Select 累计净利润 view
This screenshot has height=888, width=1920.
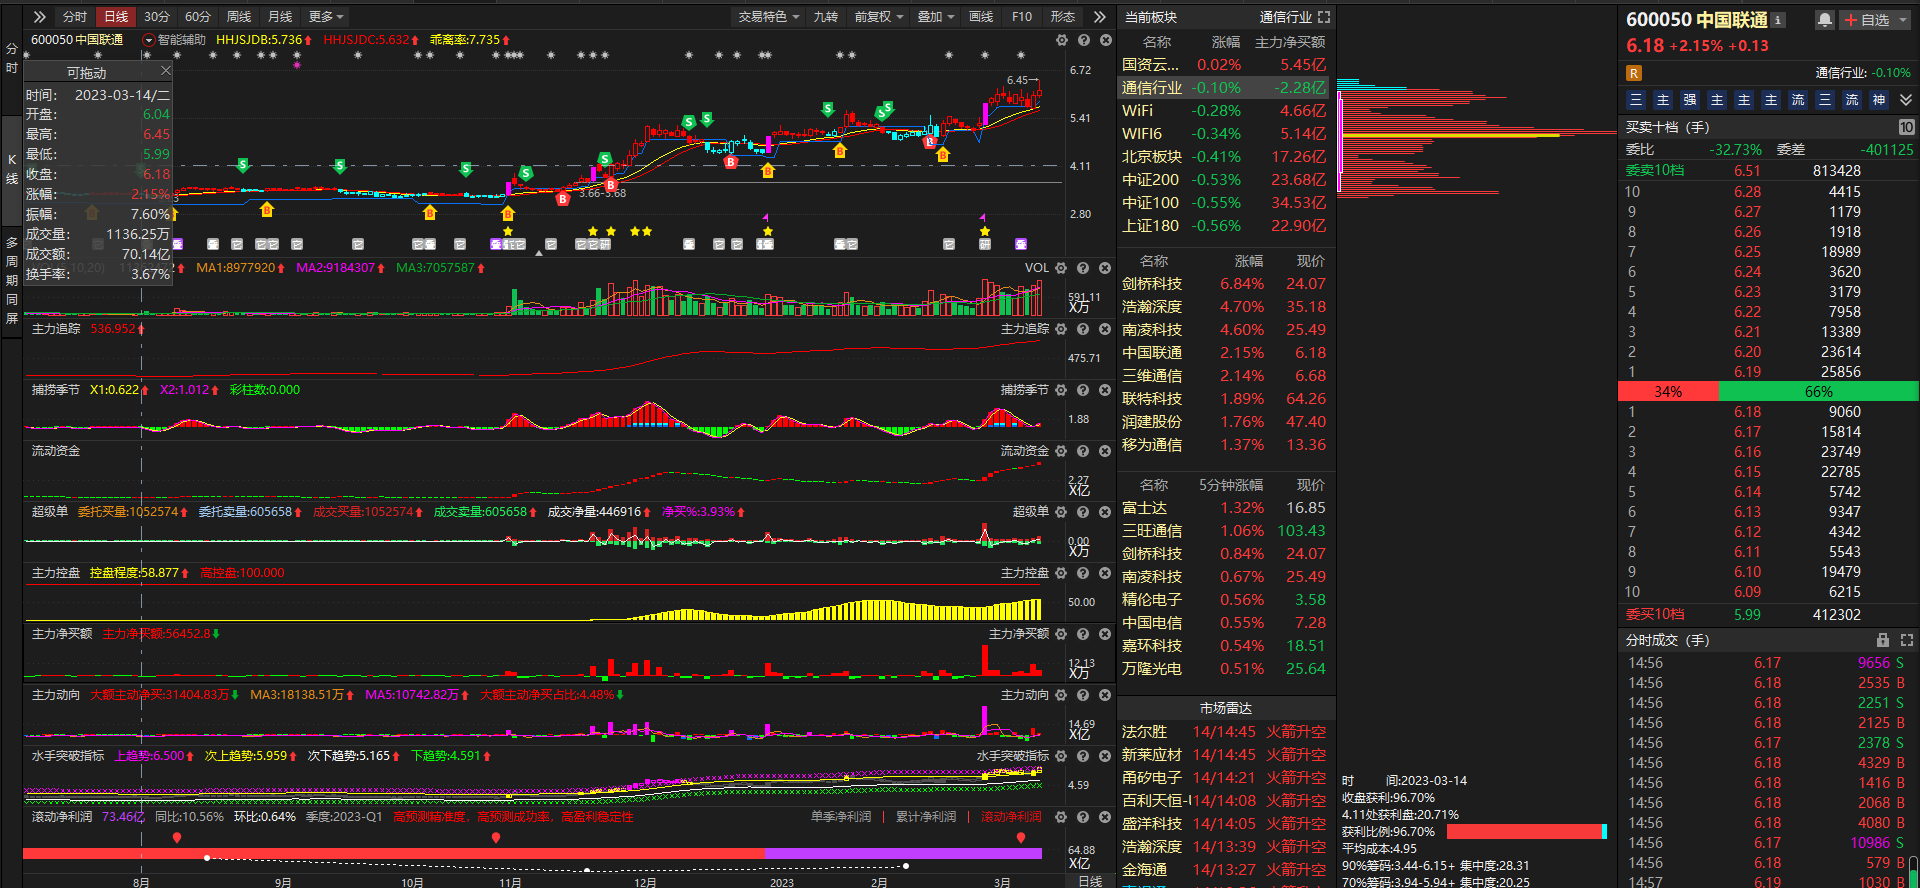(x=926, y=817)
